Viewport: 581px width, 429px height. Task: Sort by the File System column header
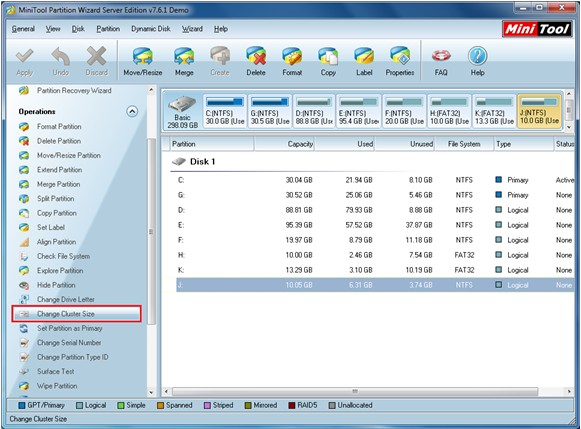(464, 144)
